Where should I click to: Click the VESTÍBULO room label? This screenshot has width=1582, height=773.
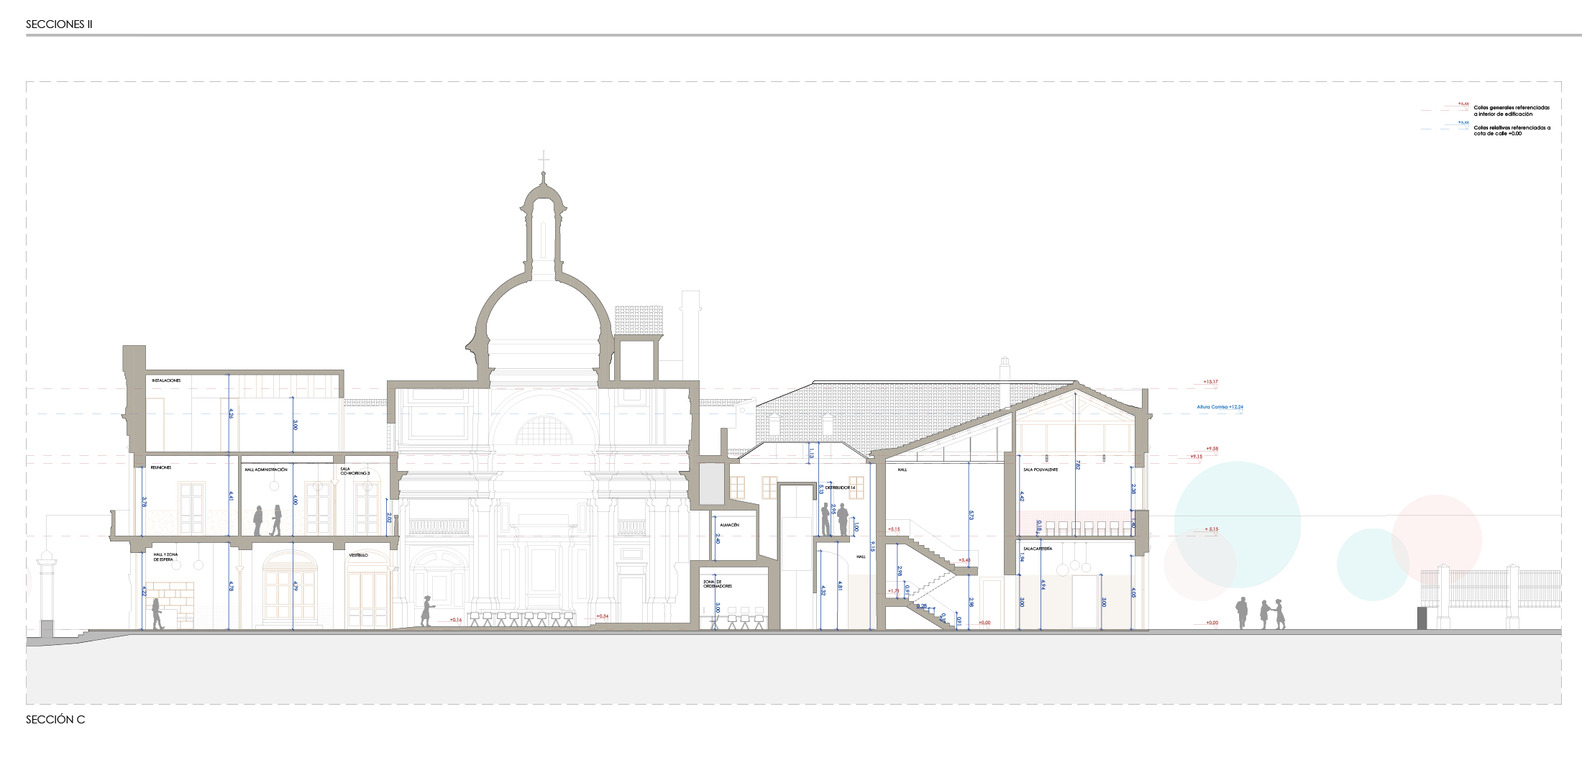click(359, 554)
